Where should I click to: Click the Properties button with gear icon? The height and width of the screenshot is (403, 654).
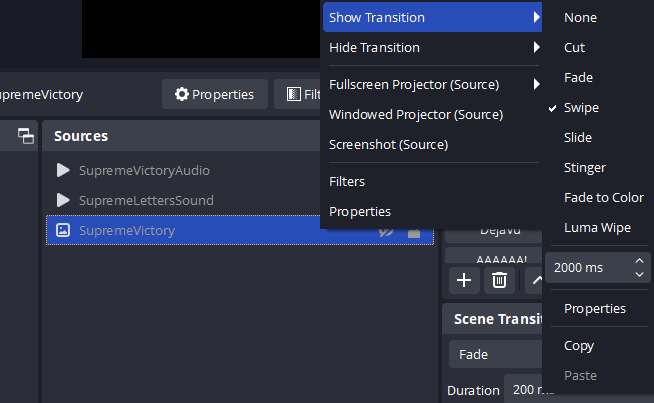[215, 94]
